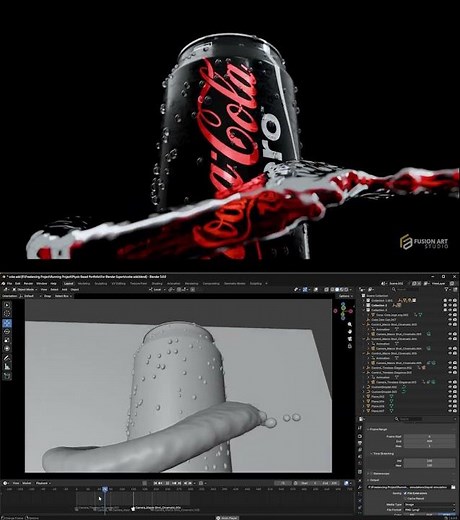The width and height of the screenshot is (460, 520).
Task: Select the Add Cube tool
Action: 7,376
